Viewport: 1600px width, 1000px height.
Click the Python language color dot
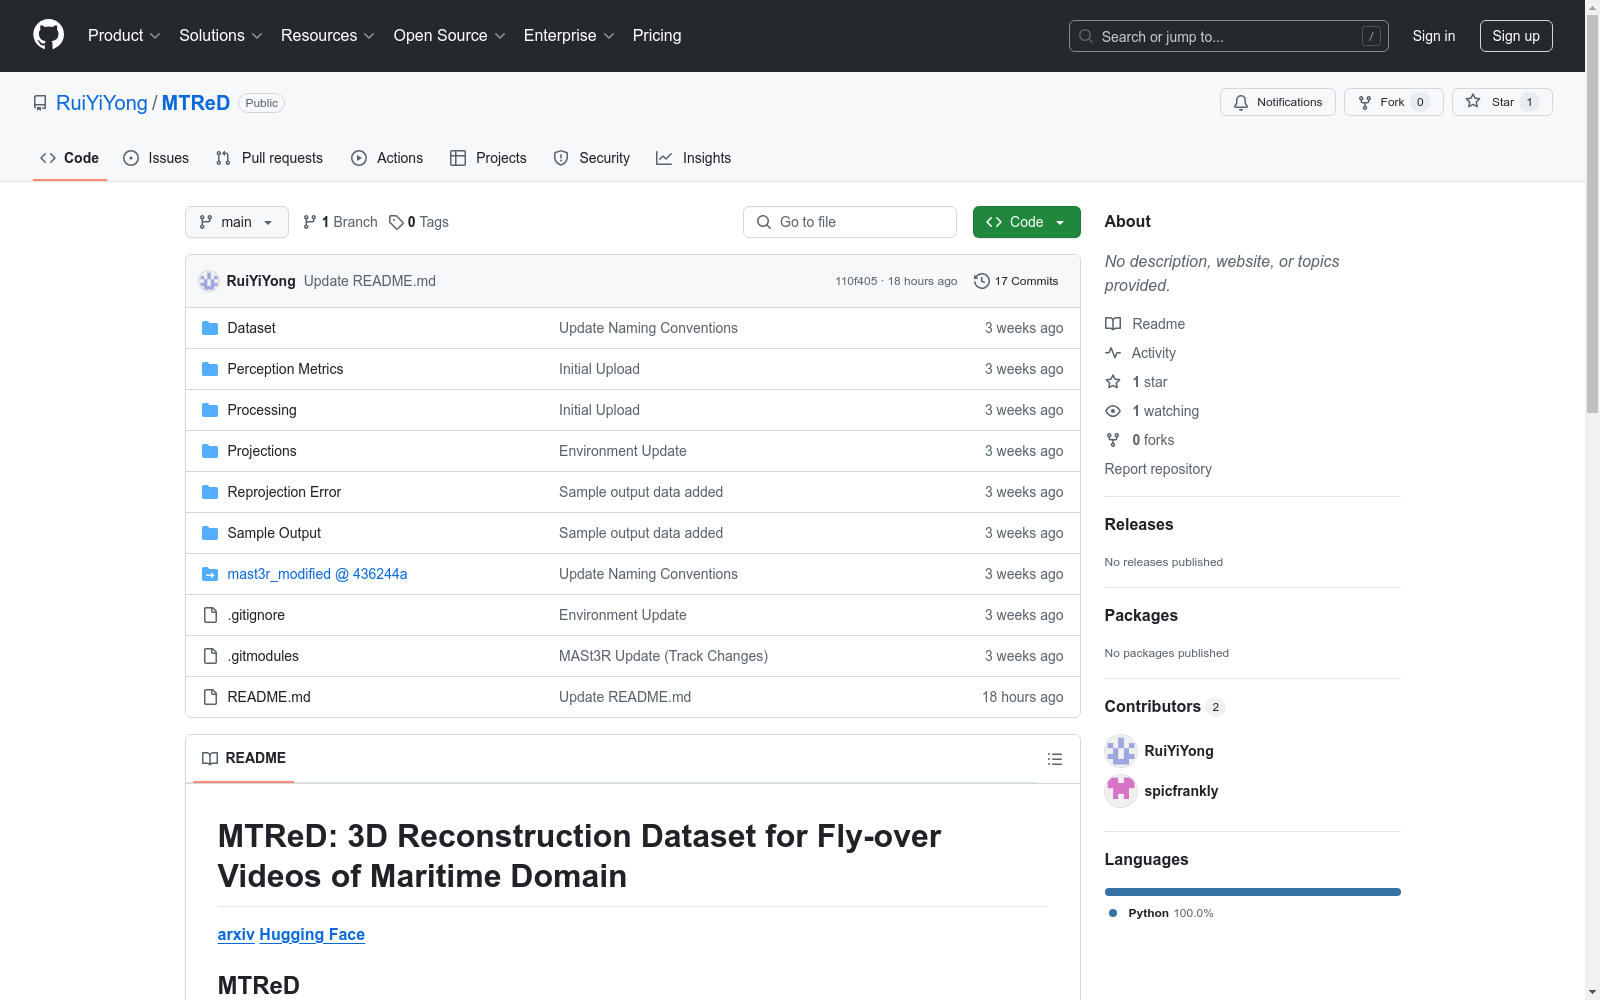tap(1113, 913)
